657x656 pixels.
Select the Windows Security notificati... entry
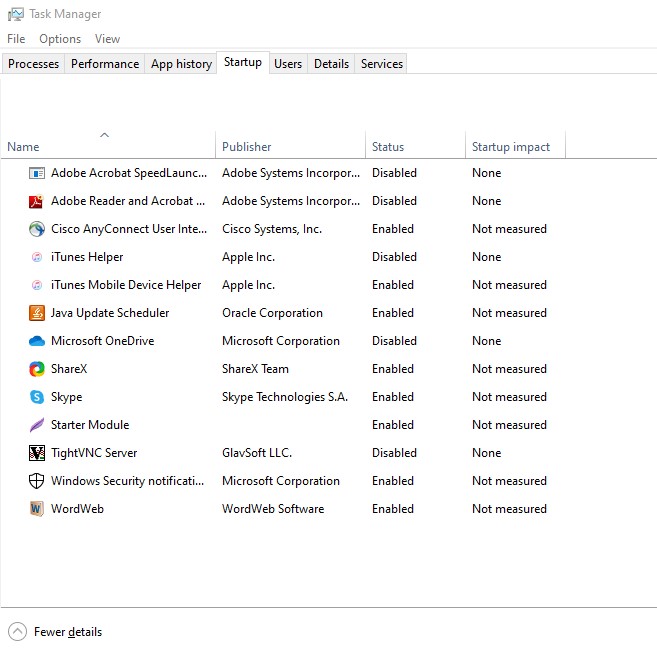127,481
